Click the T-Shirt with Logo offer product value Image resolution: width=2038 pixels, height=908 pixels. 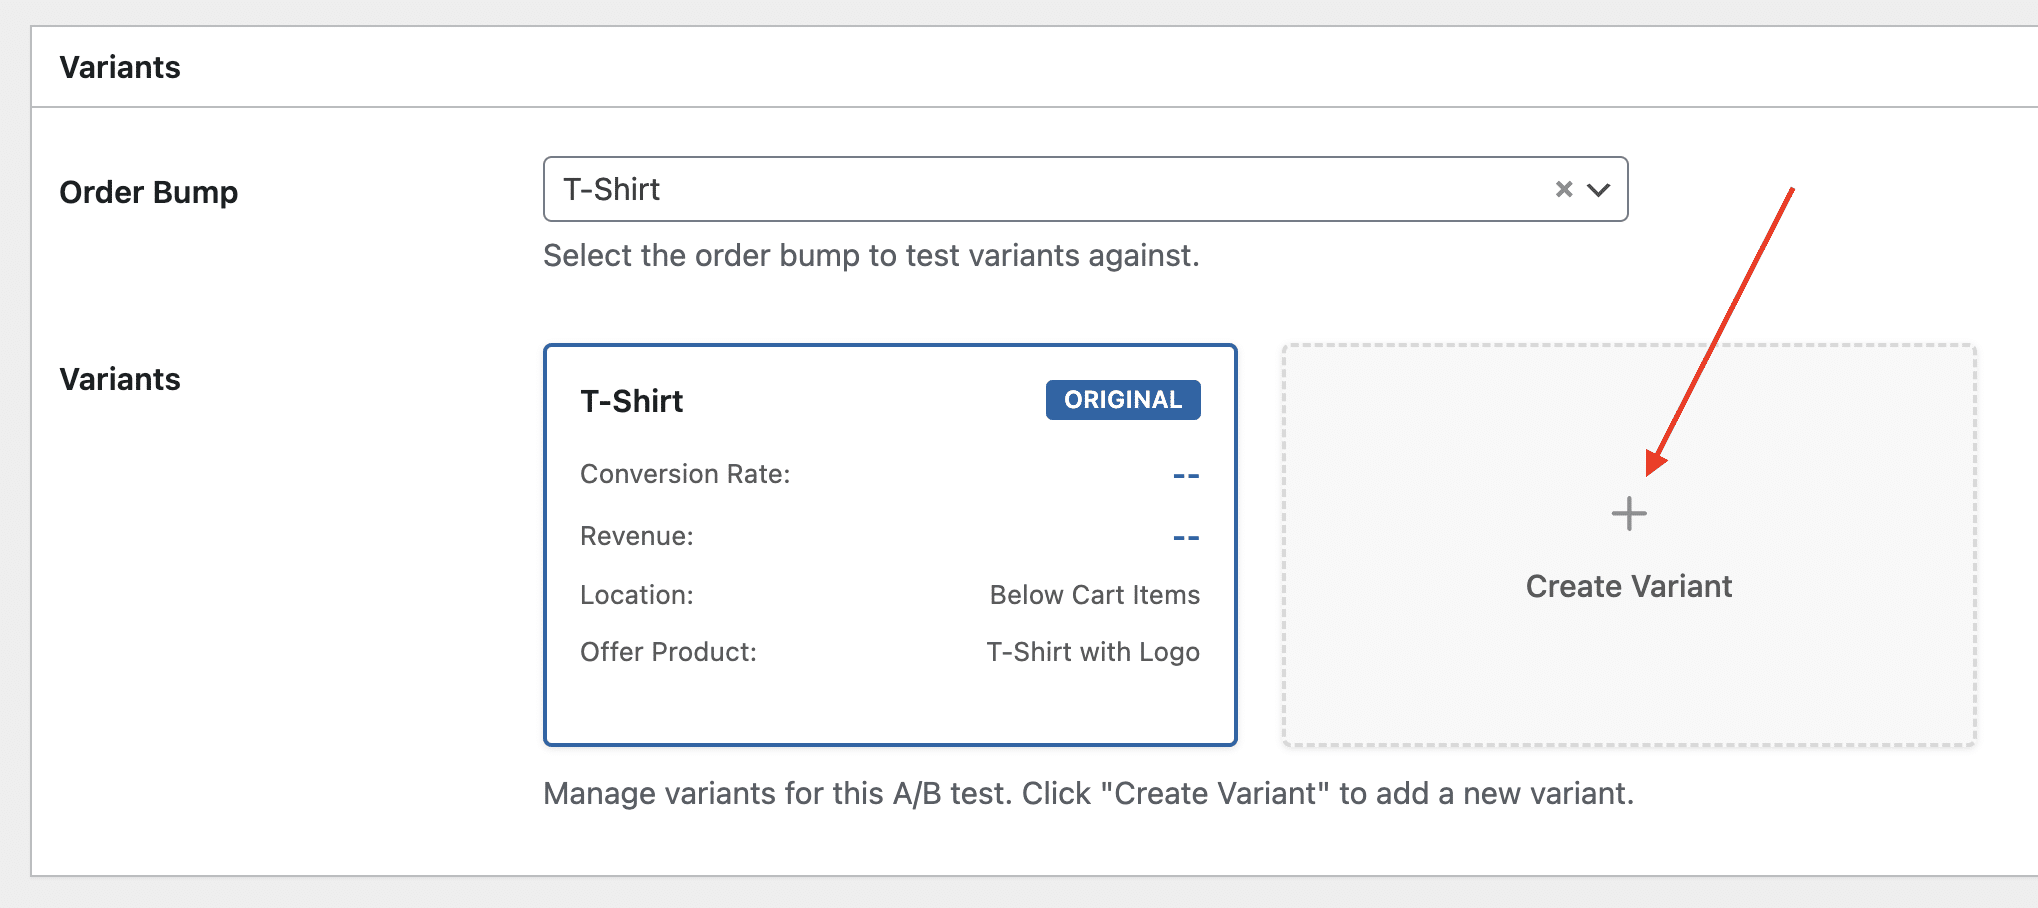point(1092,651)
